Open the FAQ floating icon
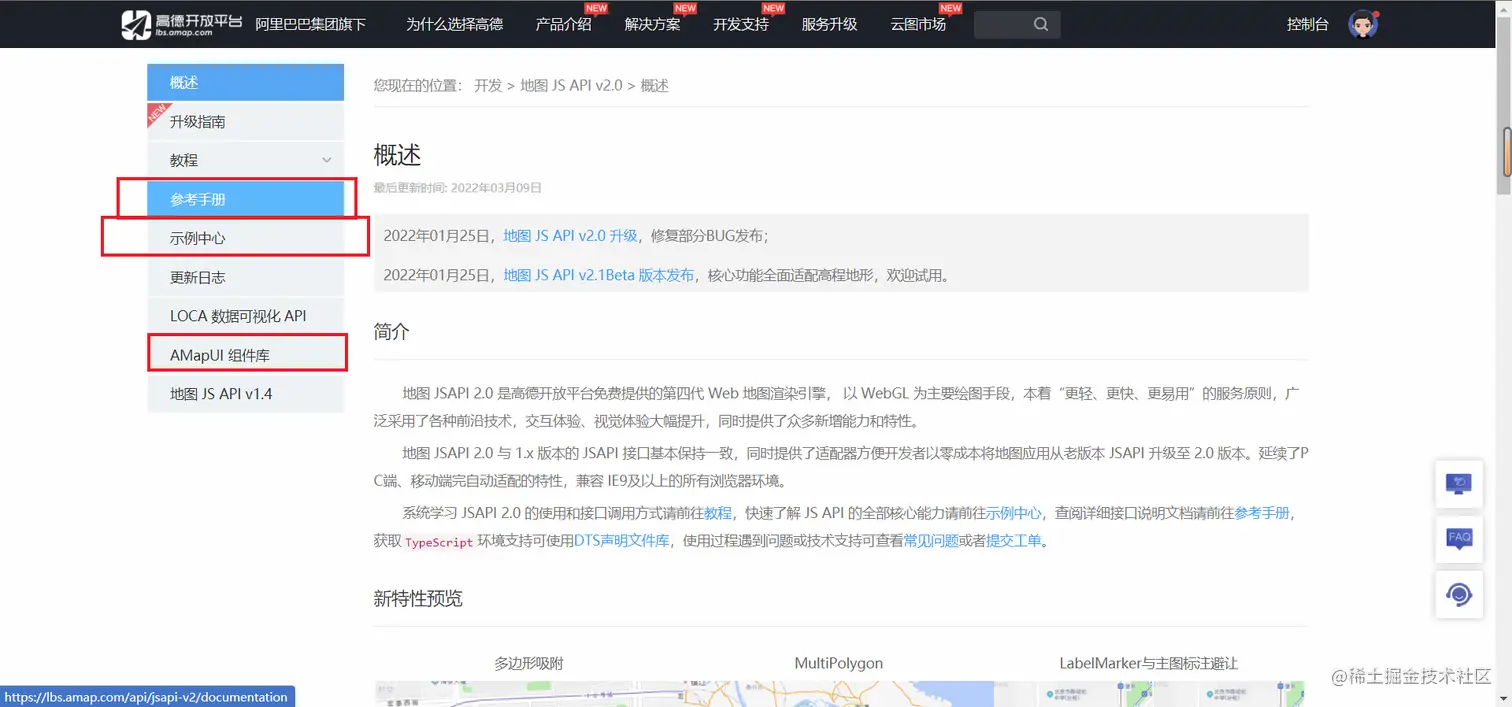Viewport: 1512px width, 707px height. click(1459, 540)
